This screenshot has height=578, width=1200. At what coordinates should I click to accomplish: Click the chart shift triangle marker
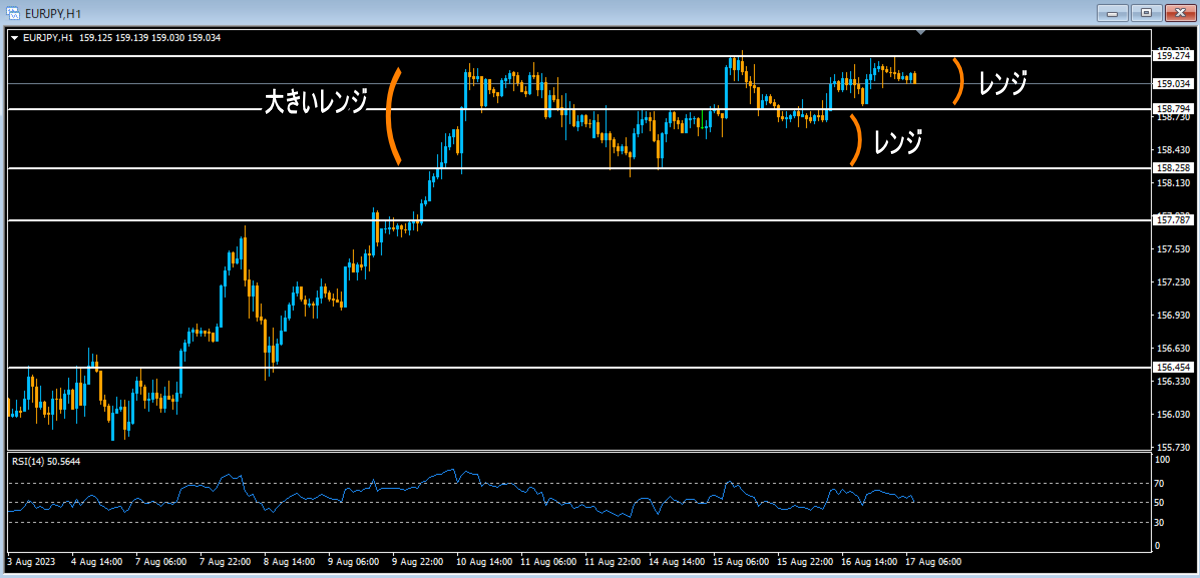pos(921,33)
